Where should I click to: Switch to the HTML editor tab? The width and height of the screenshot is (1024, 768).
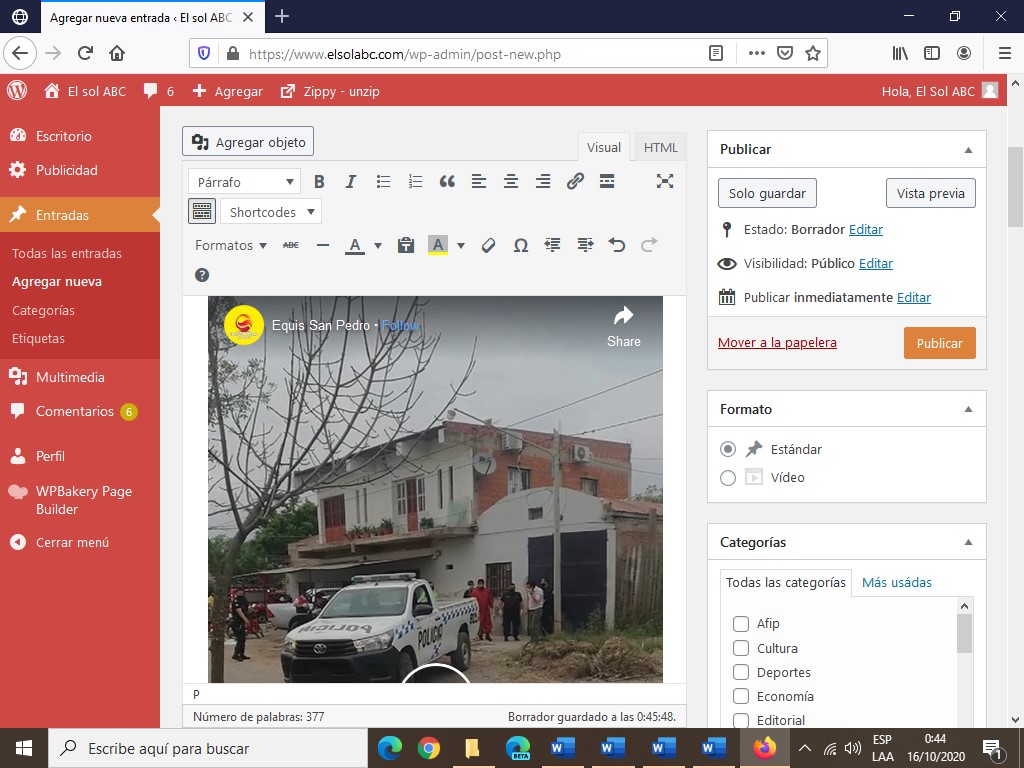(660, 147)
